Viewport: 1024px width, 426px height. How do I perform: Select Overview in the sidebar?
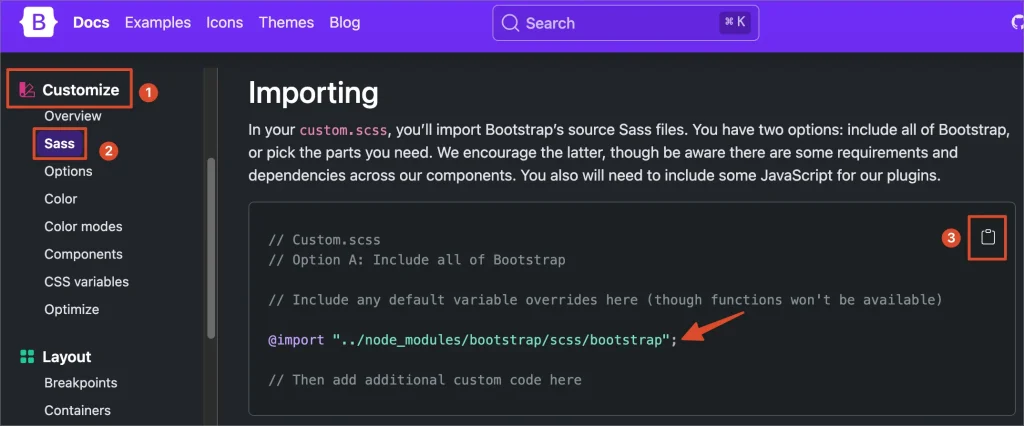(73, 116)
